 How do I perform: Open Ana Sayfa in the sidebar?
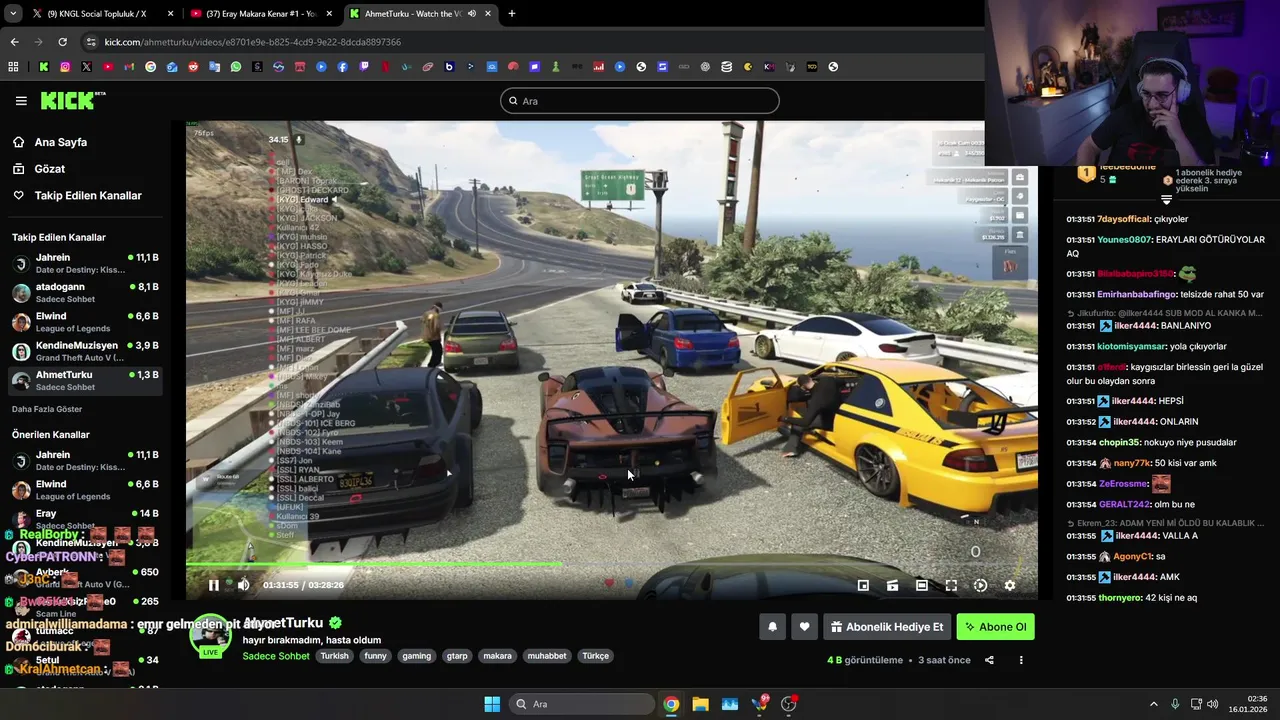[61, 142]
